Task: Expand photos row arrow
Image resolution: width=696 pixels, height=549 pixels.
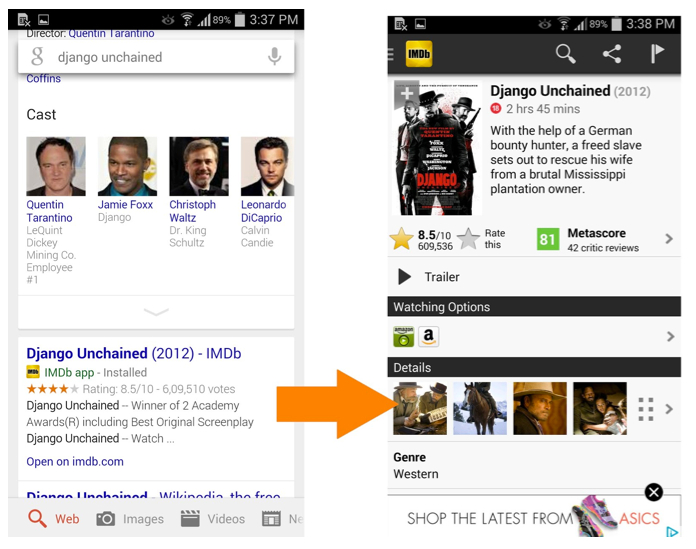Action: click(x=669, y=409)
